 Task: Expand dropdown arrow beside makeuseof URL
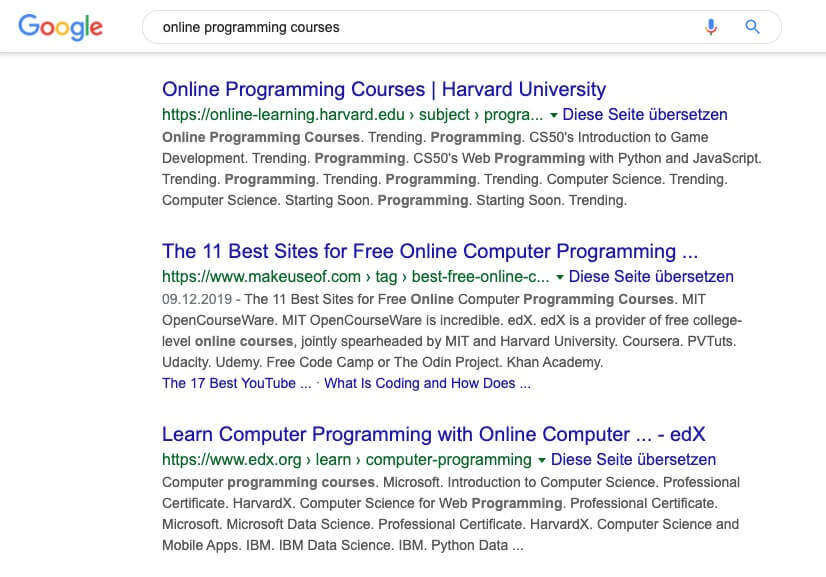coord(559,277)
